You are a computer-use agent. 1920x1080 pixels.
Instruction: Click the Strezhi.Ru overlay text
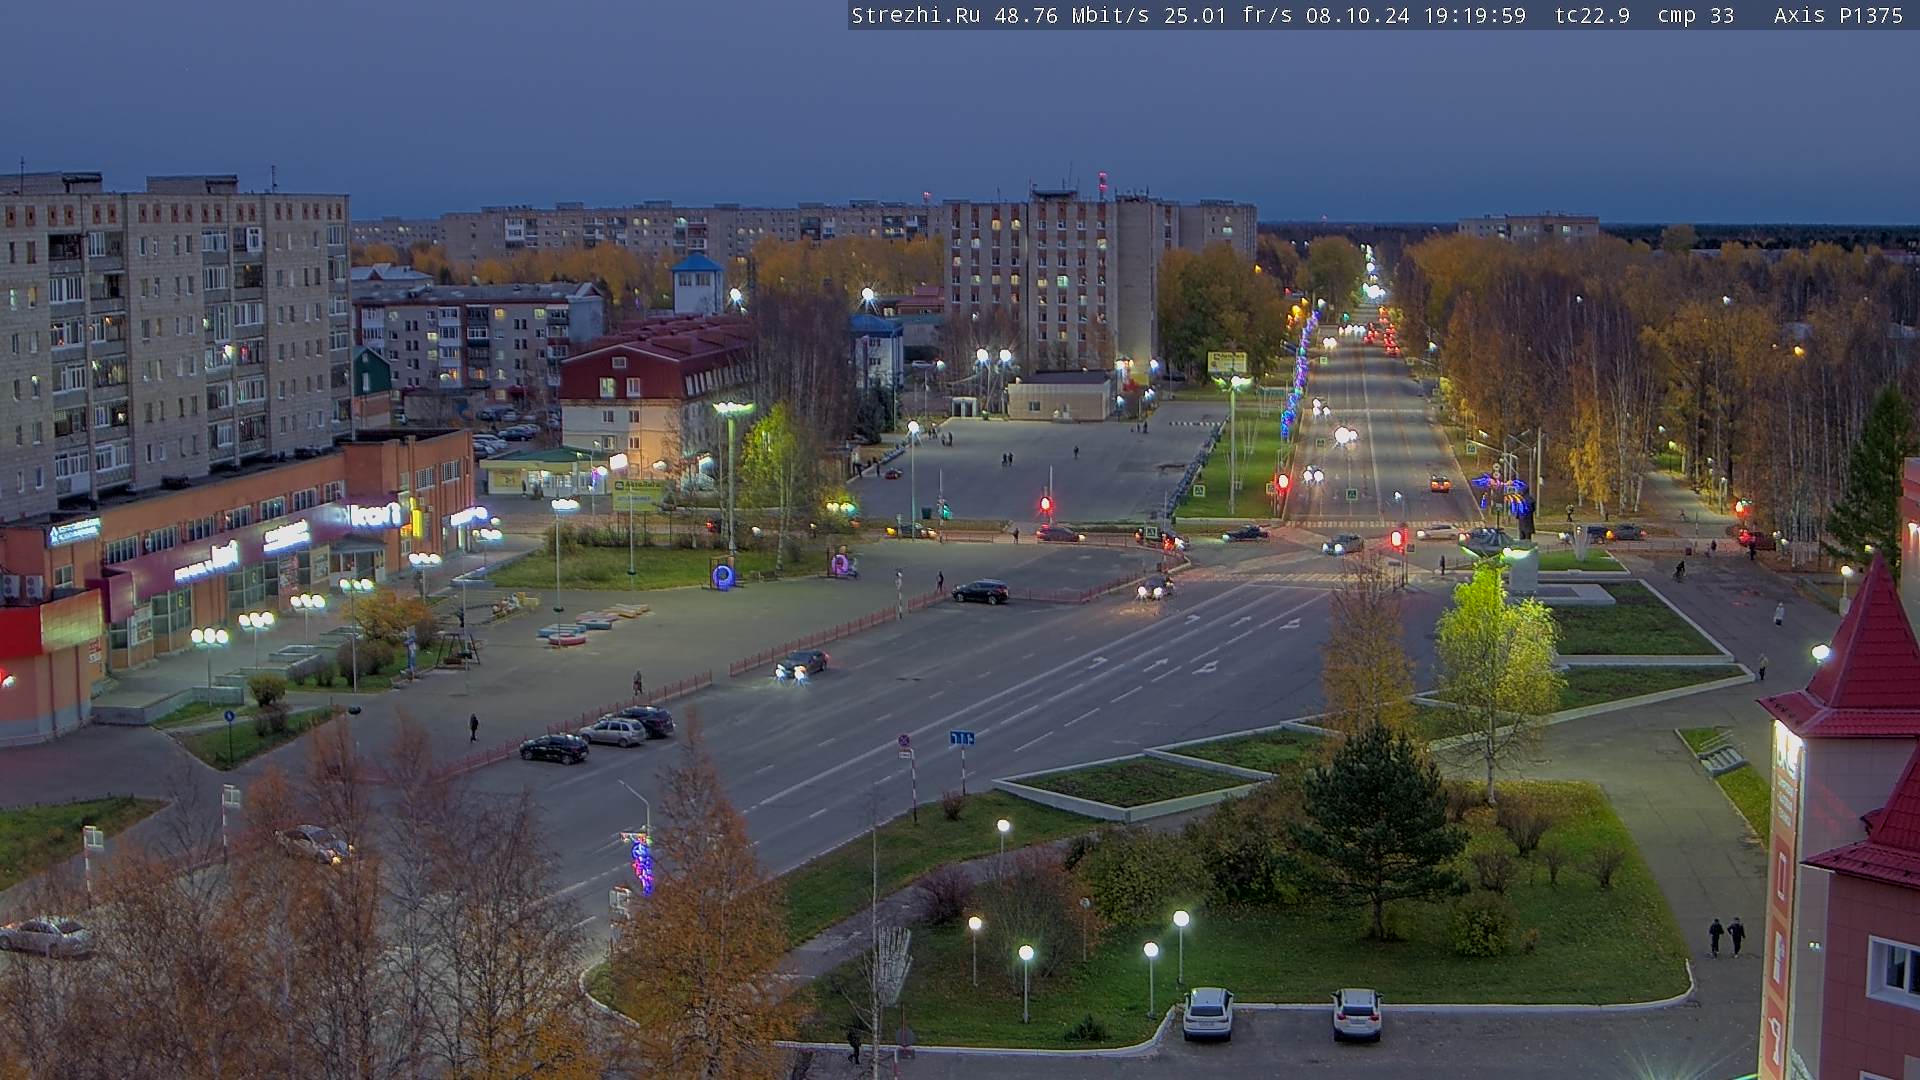point(916,15)
